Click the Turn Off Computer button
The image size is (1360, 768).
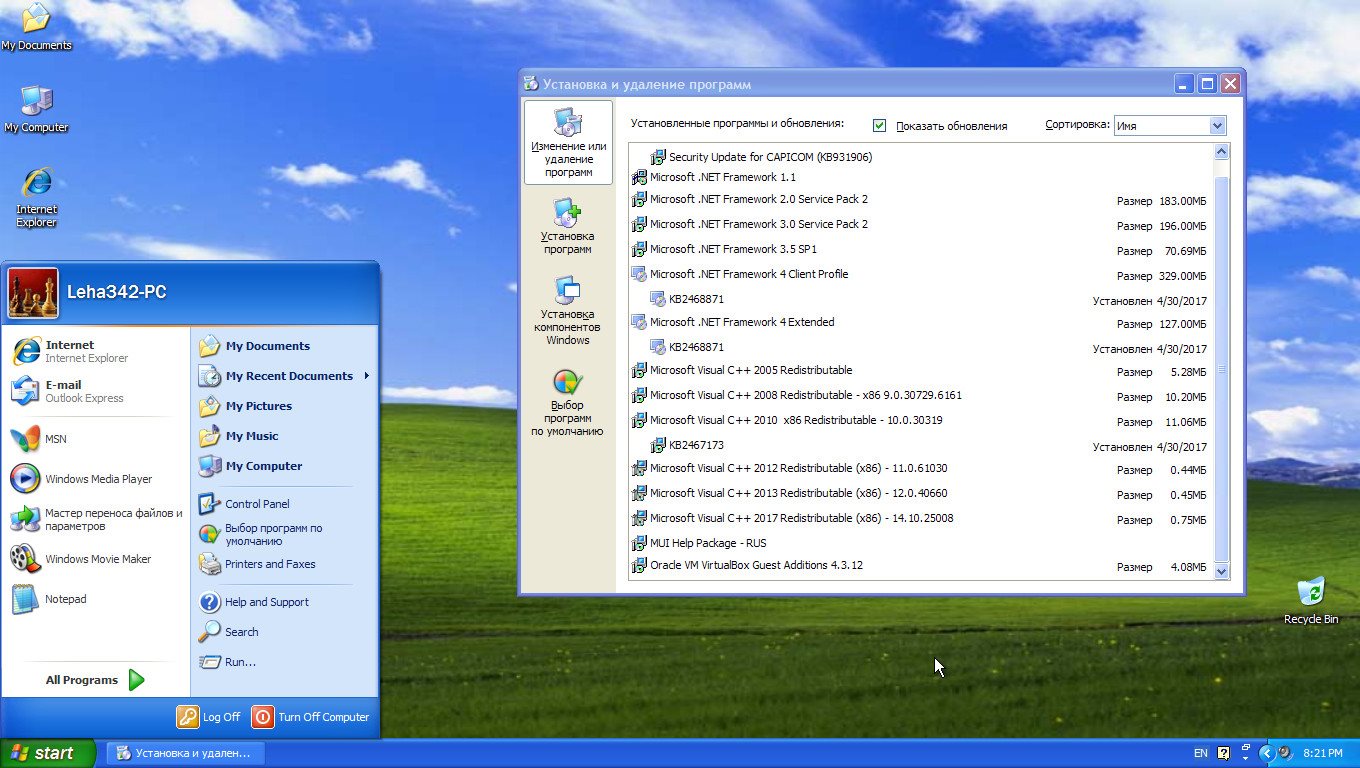coord(311,717)
